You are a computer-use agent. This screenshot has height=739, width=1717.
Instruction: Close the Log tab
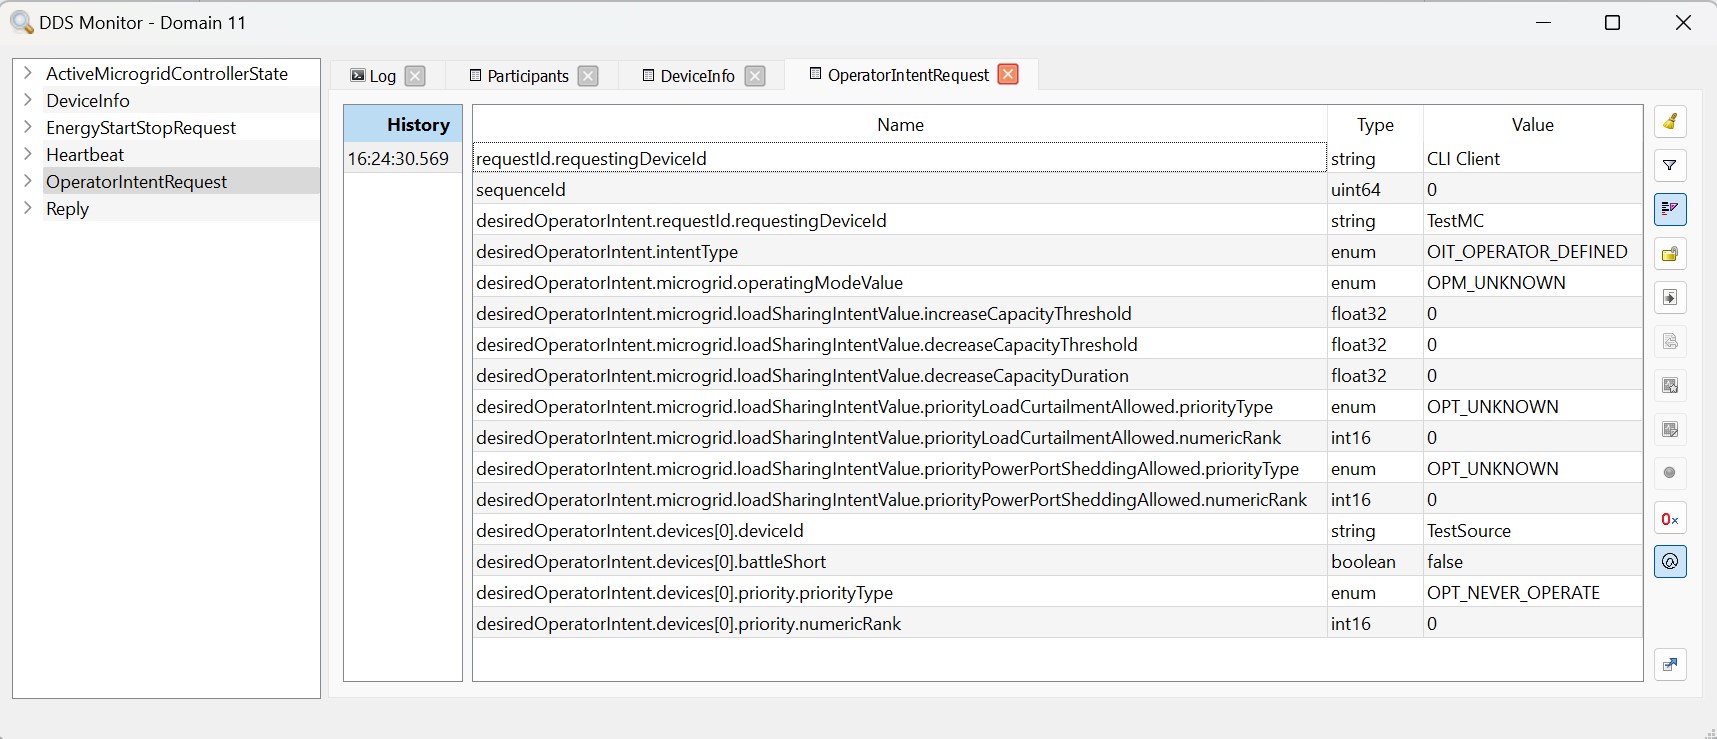tap(415, 76)
